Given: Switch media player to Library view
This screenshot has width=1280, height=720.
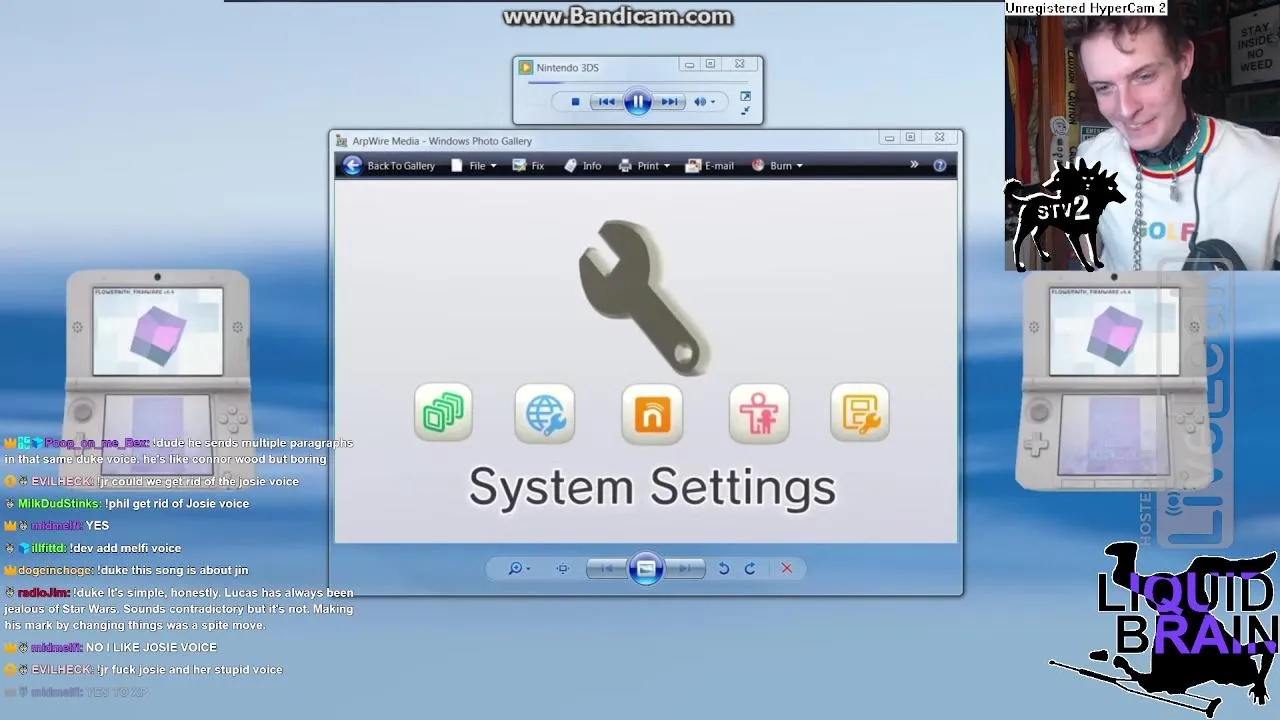Looking at the screenshot, I should coord(745,97).
